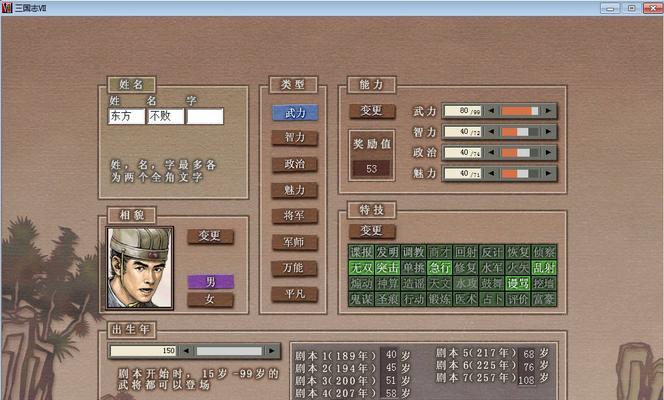Toggle the 乱射 skill
Image resolution: width=664 pixels, height=400 pixels.
[544, 268]
